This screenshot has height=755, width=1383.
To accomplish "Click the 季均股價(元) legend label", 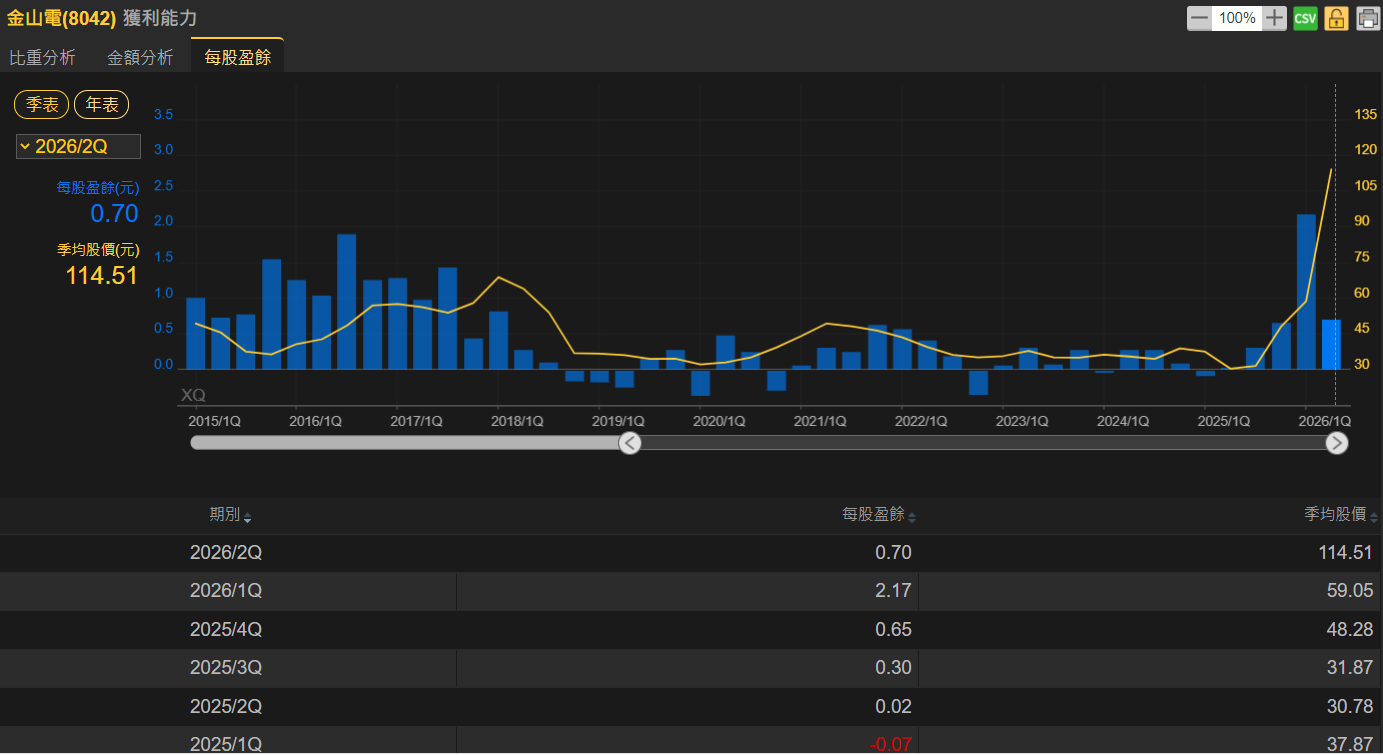I will (98, 250).
